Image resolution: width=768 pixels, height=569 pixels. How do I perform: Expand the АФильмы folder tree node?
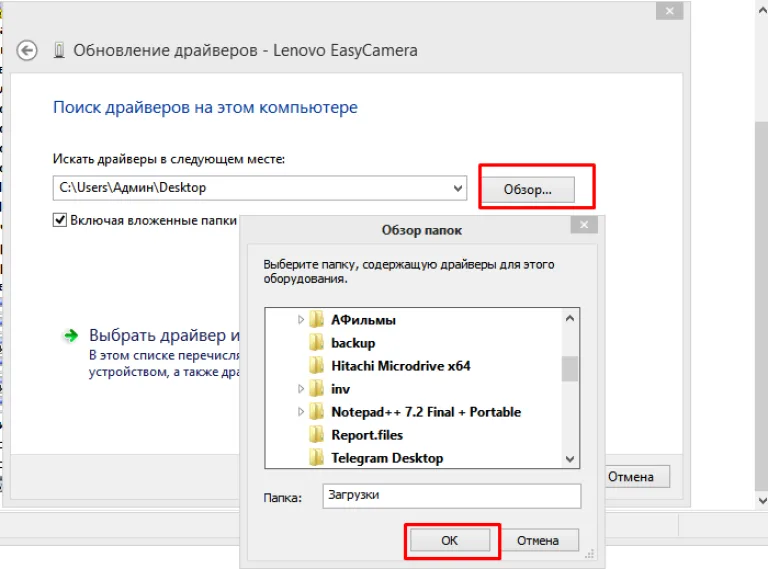point(301,320)
